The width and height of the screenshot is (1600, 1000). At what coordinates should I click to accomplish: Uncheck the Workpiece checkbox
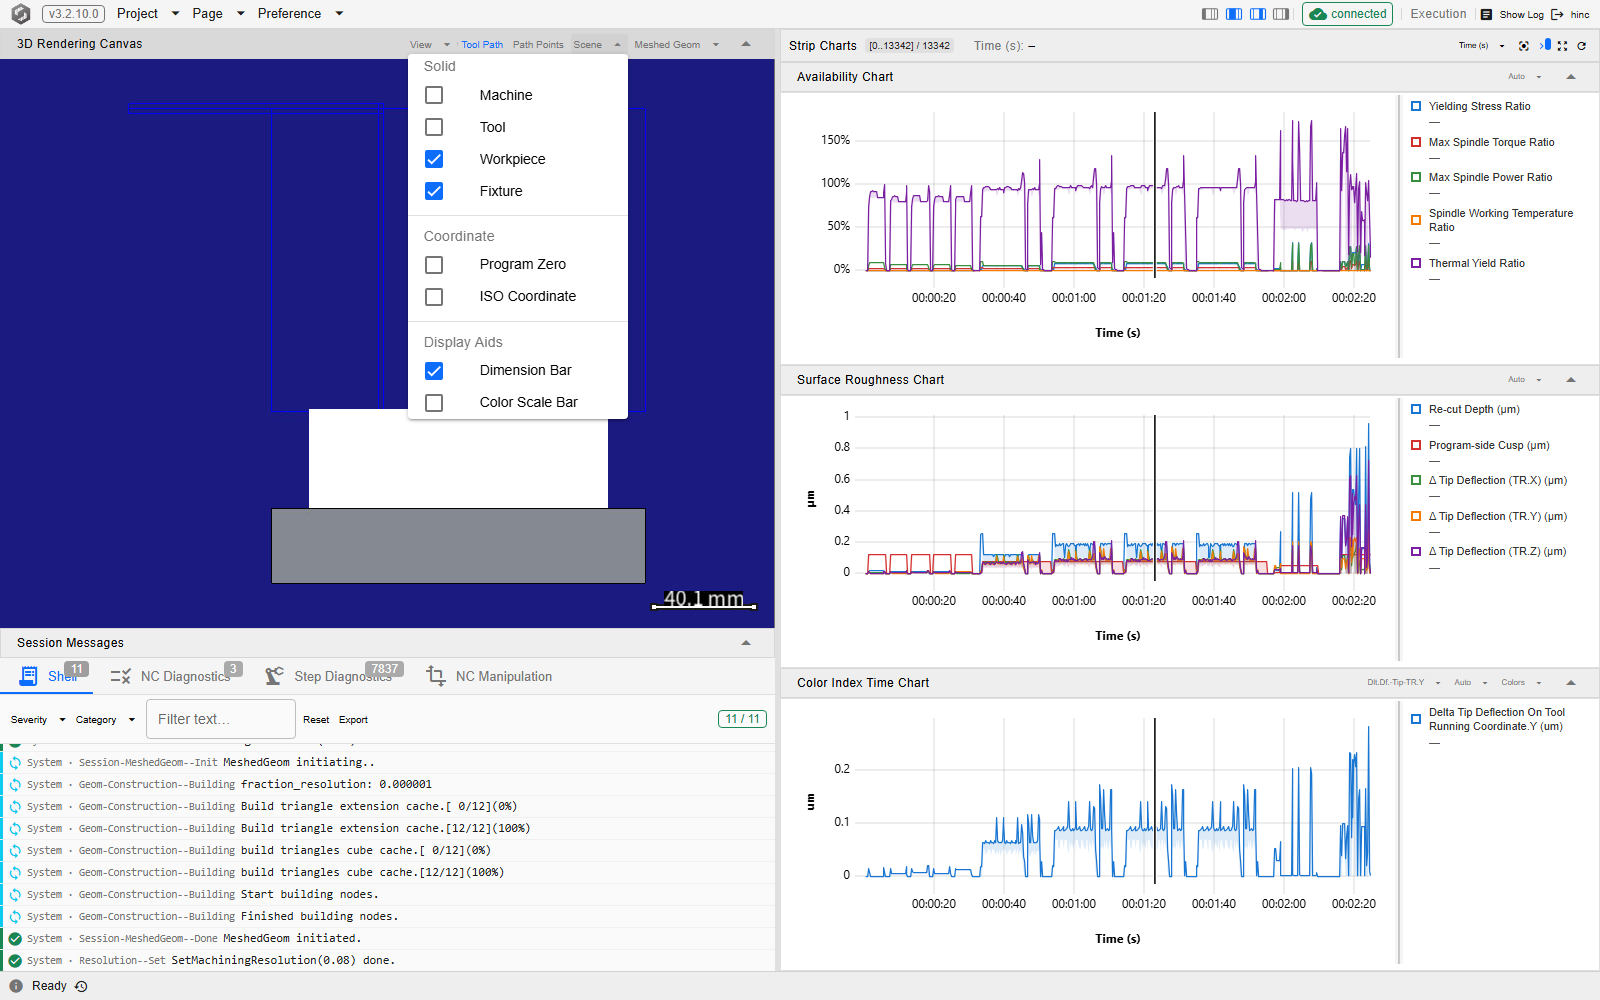(434, 159)
